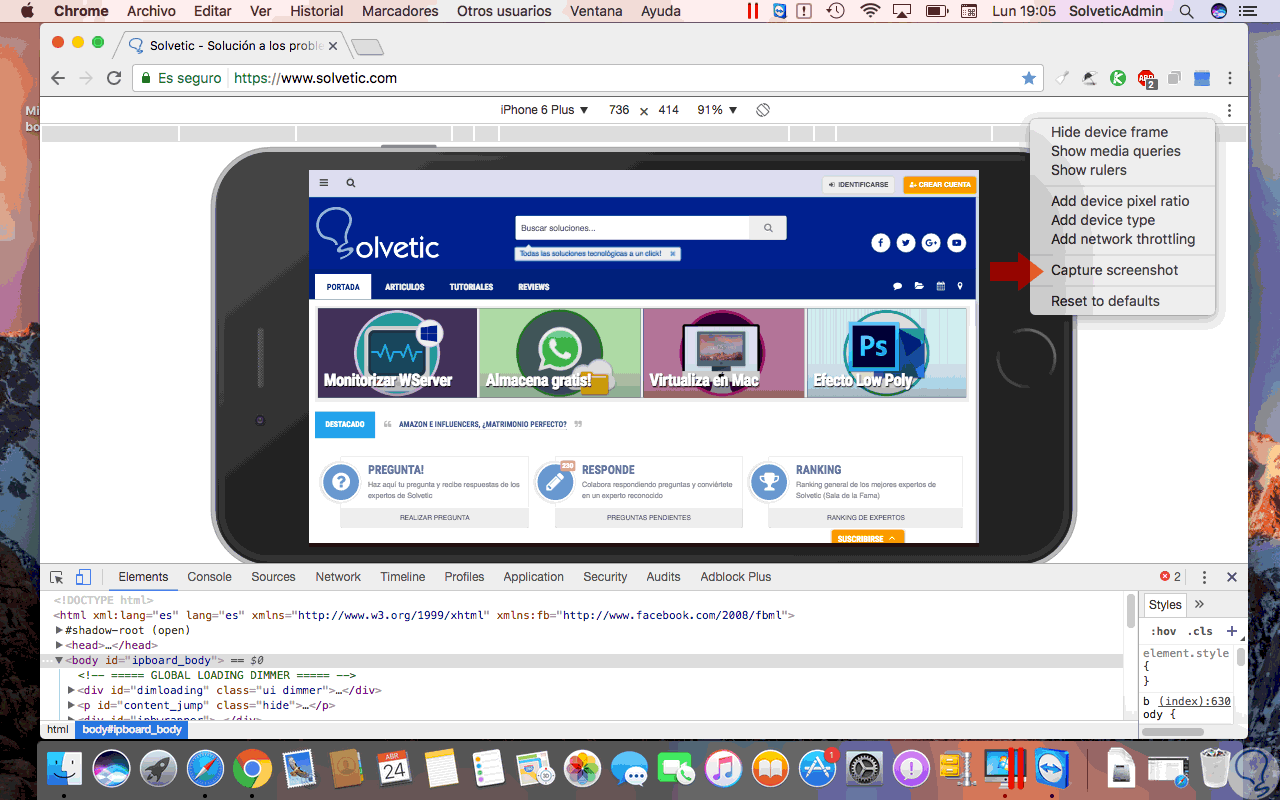Choose Reset to defaults

(x=1122, y=301)
